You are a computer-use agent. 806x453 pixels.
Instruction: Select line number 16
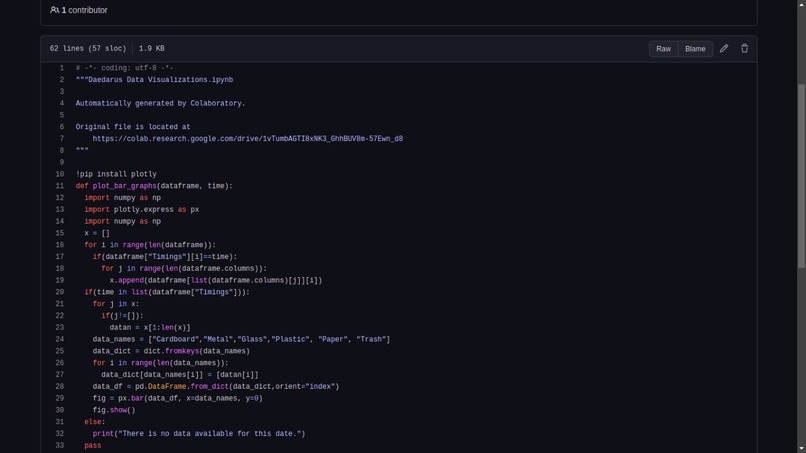(x=60, y=245)
